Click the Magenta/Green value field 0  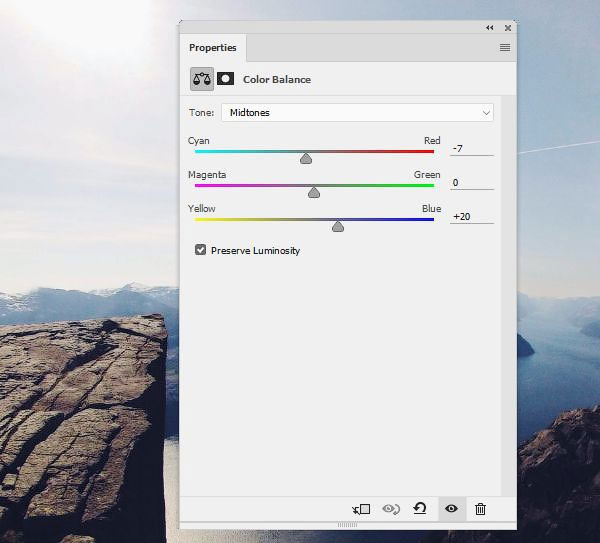(472, 183)
